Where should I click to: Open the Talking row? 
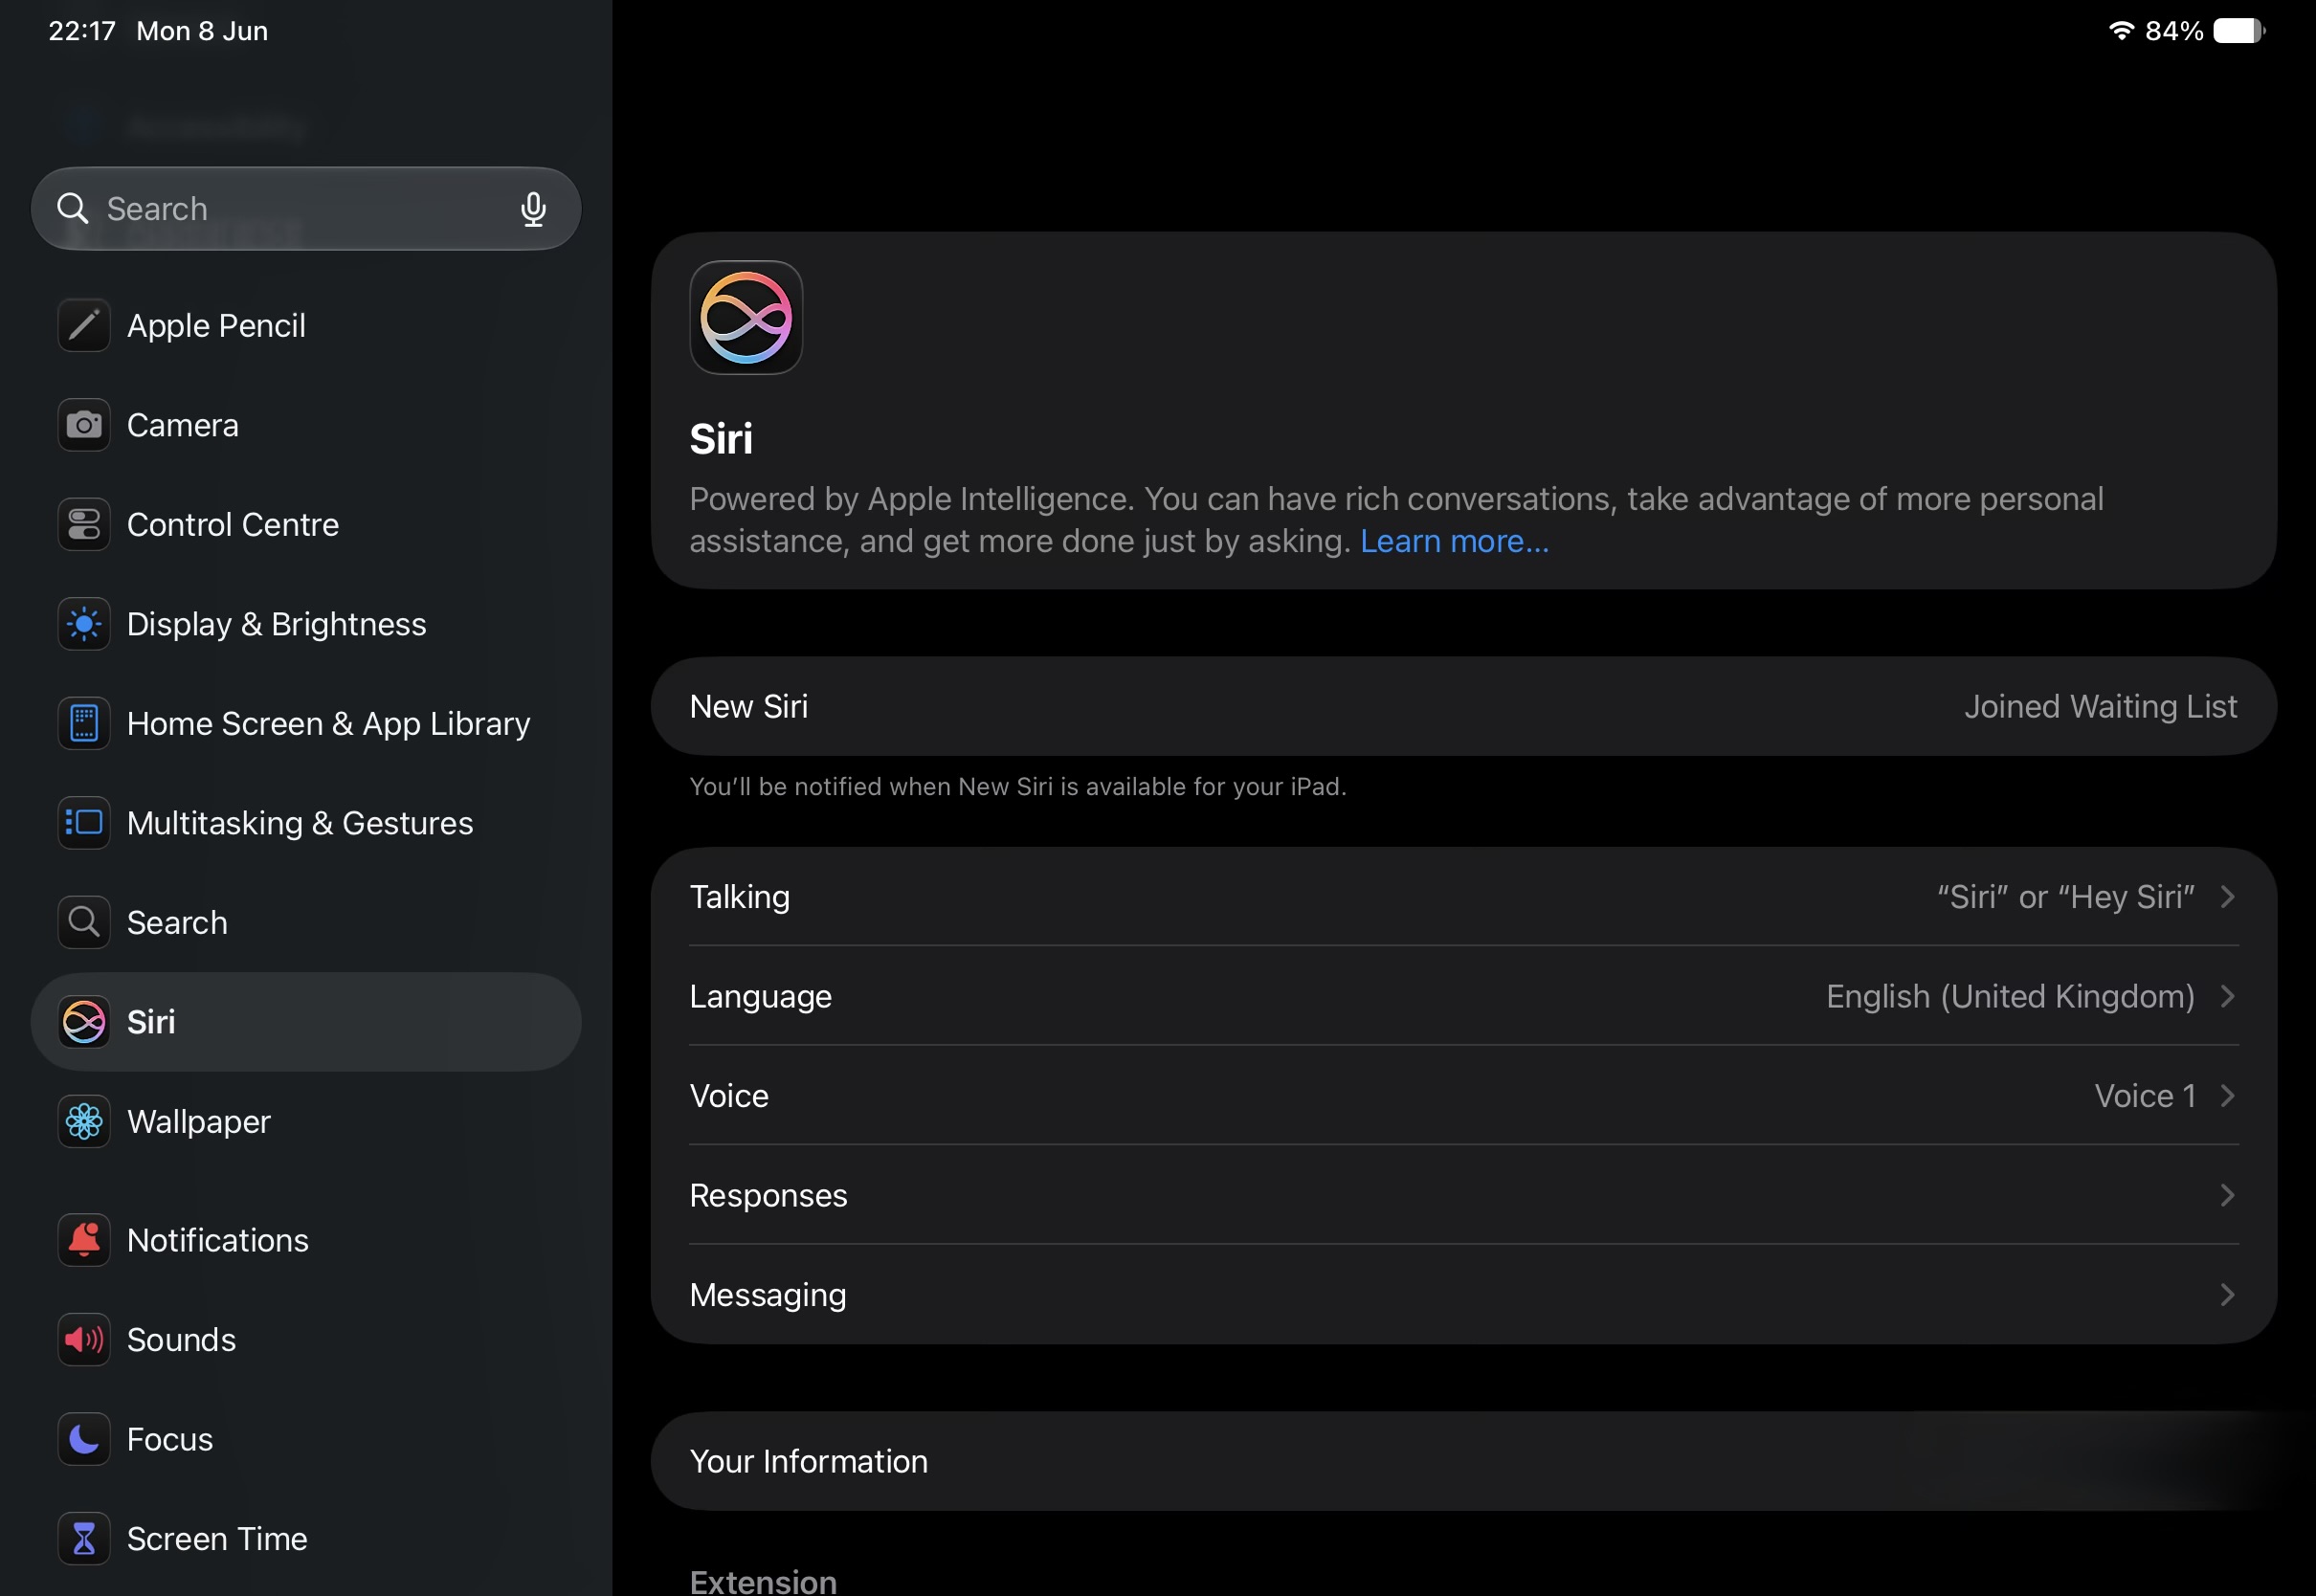point(1464,897)
